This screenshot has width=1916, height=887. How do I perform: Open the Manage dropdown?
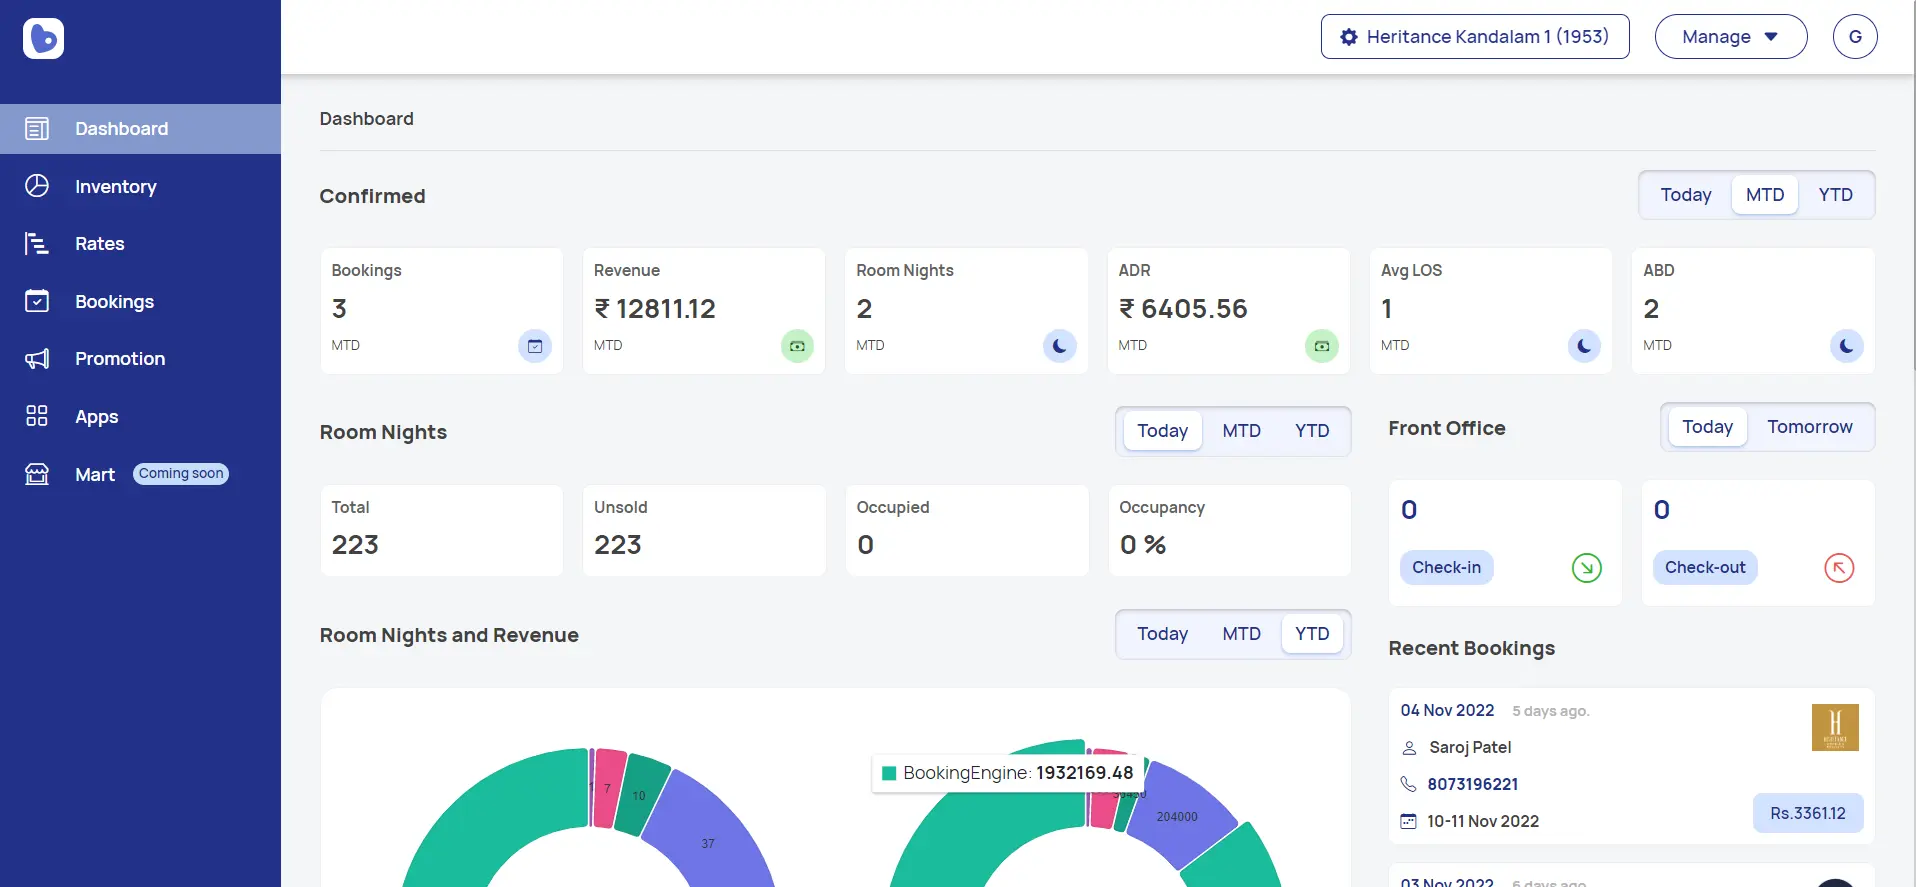1731,37
